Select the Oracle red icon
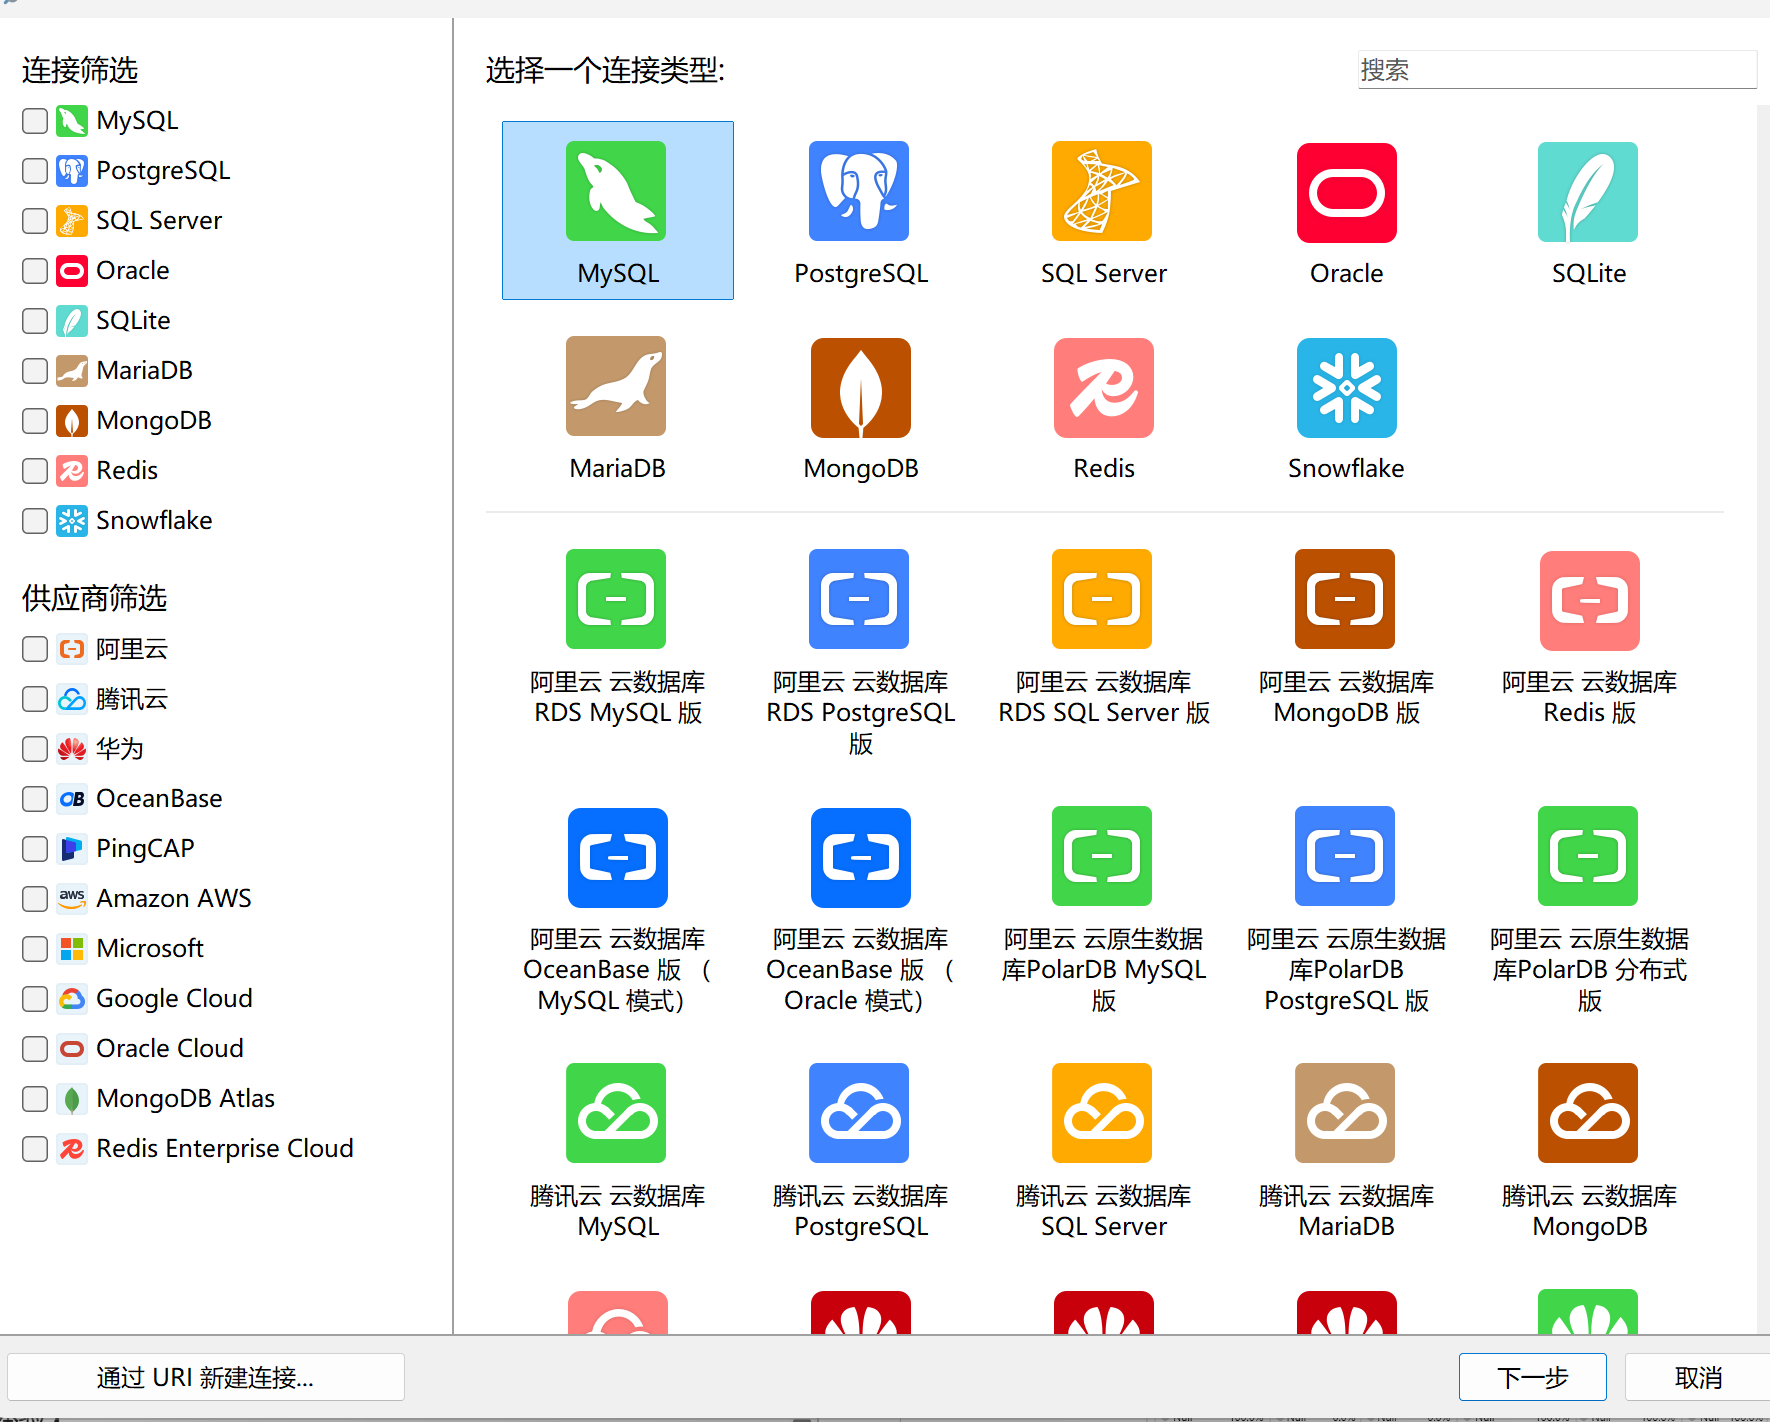 pyautogui.click(x=1347, y=193)
